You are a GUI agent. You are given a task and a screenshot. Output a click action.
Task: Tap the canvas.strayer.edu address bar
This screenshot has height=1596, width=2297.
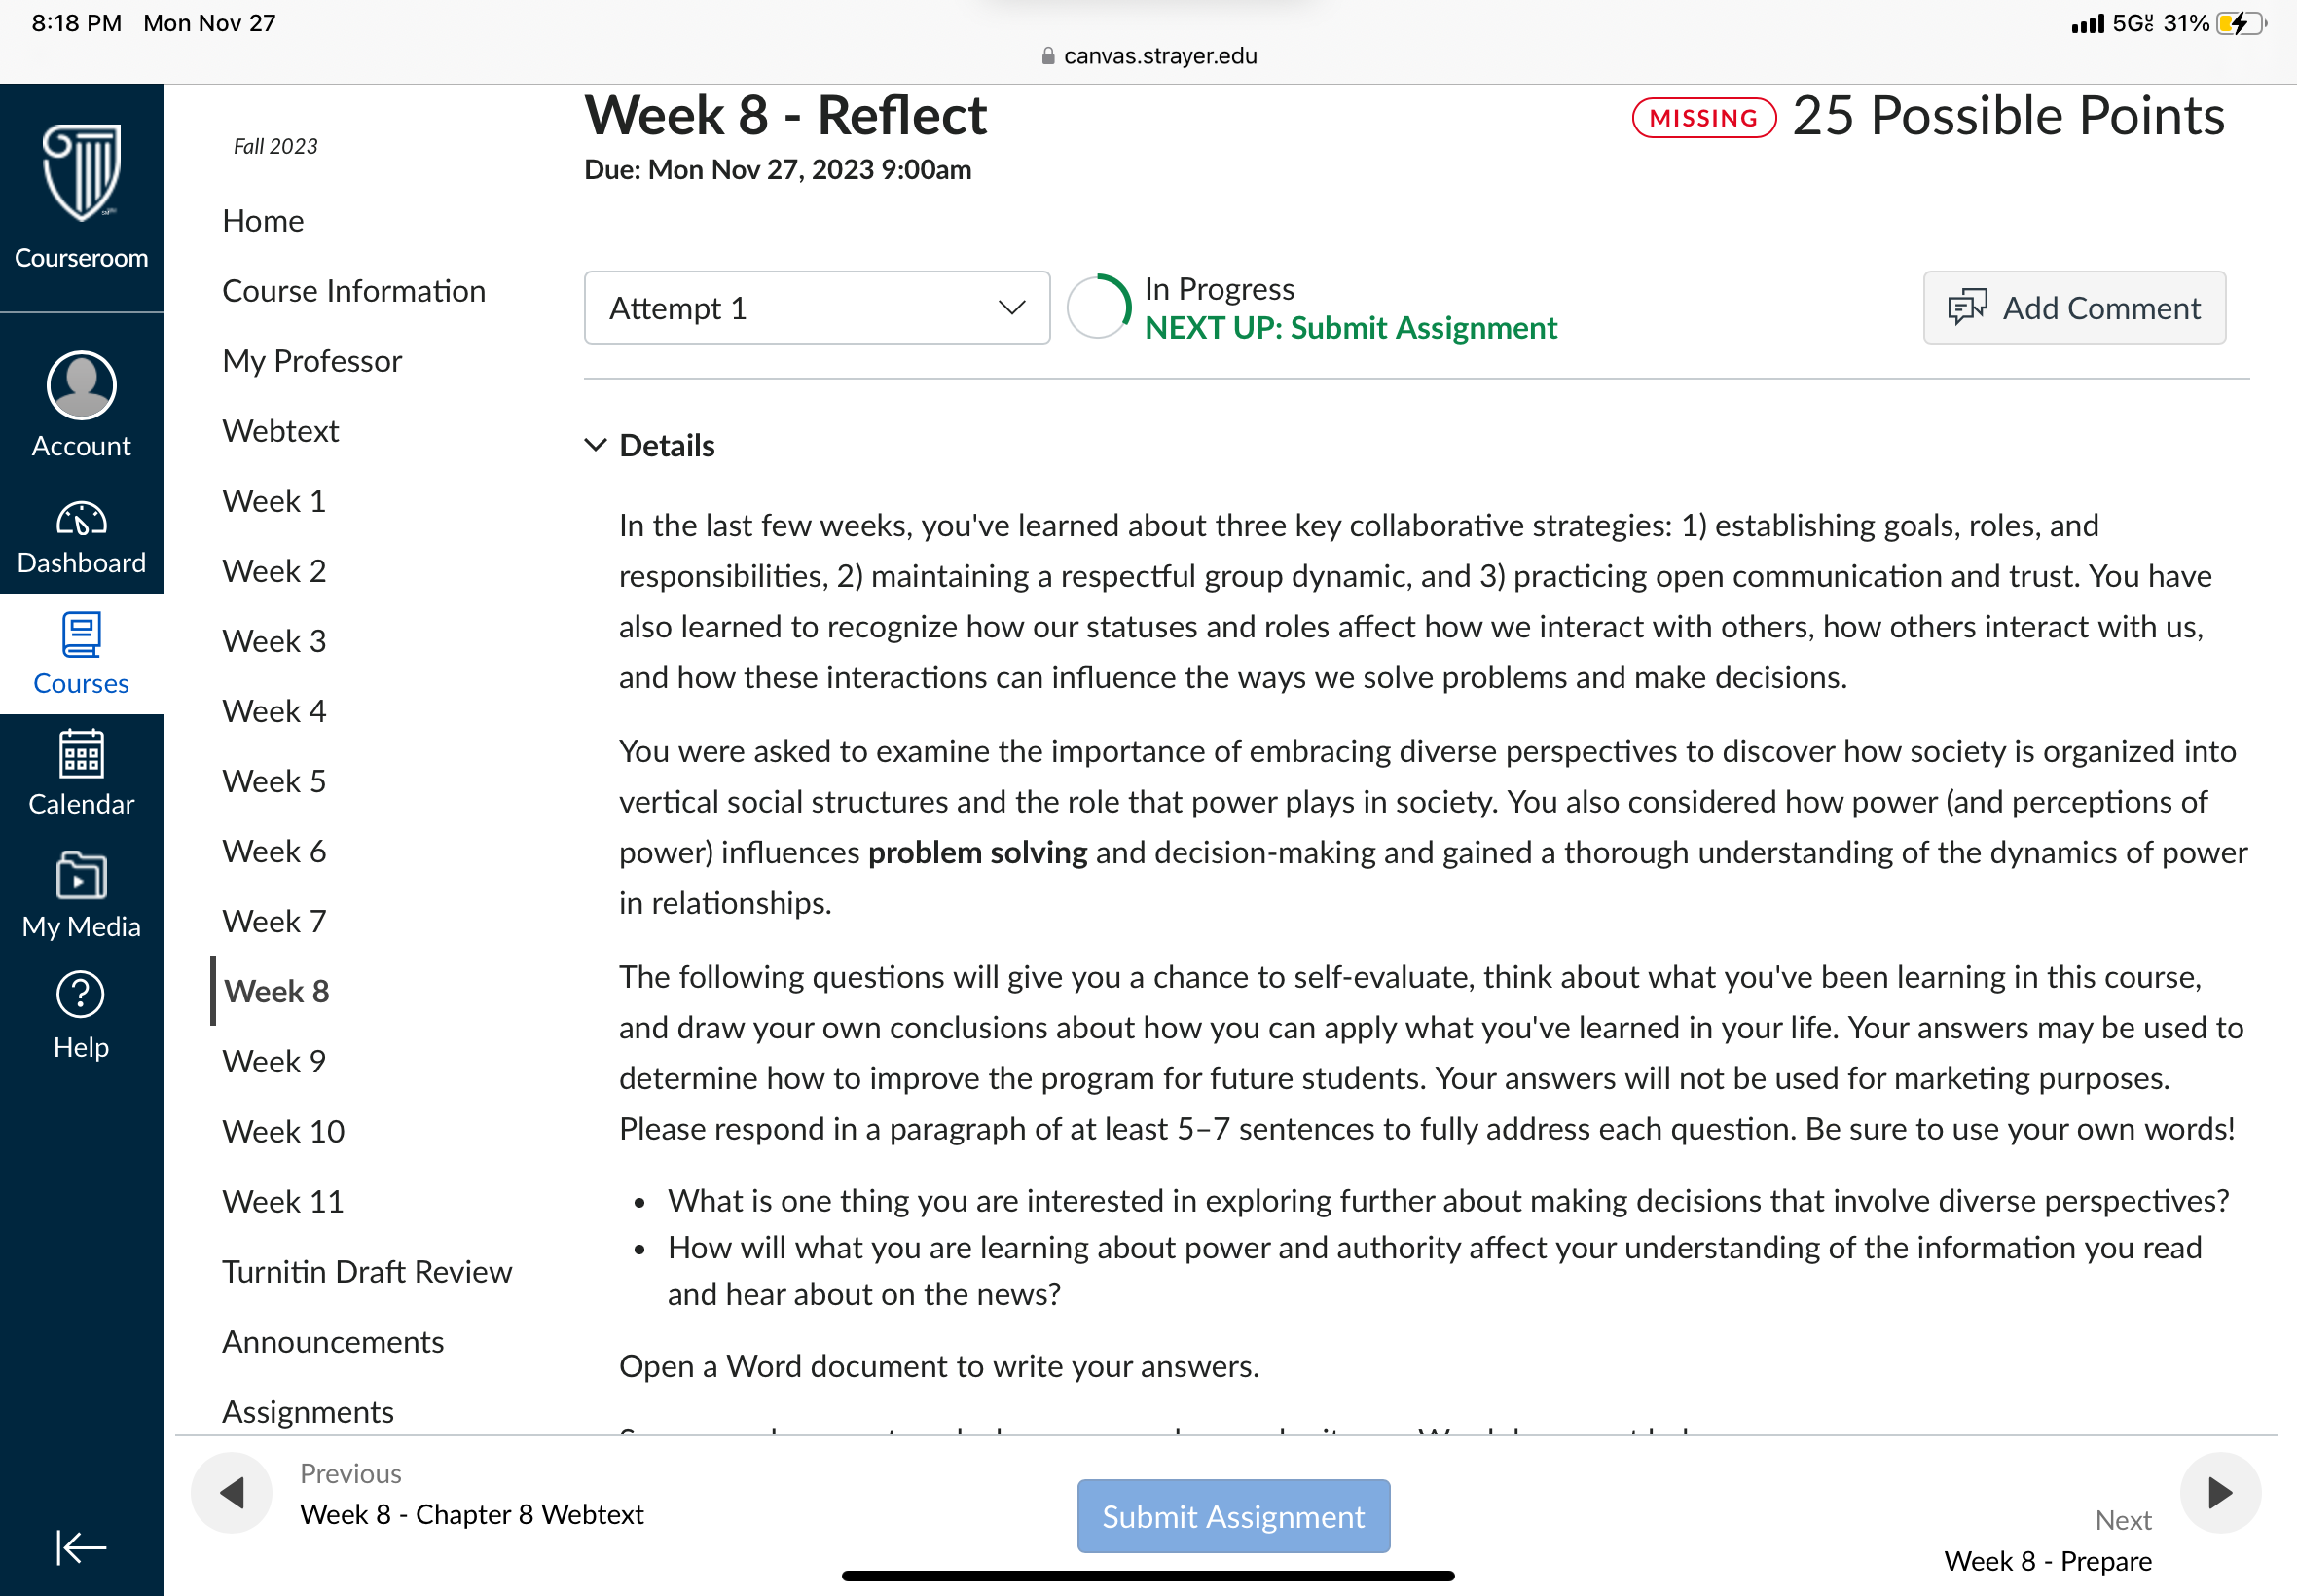click(1148, 56)
